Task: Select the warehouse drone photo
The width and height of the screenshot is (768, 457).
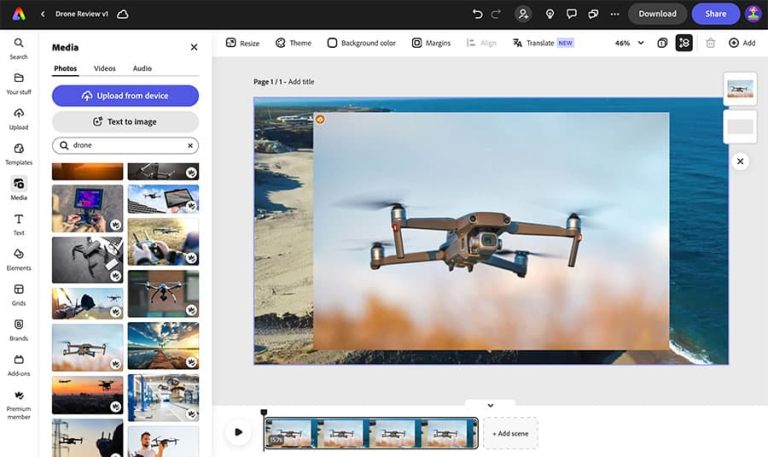Action: [x=164, y=398]
